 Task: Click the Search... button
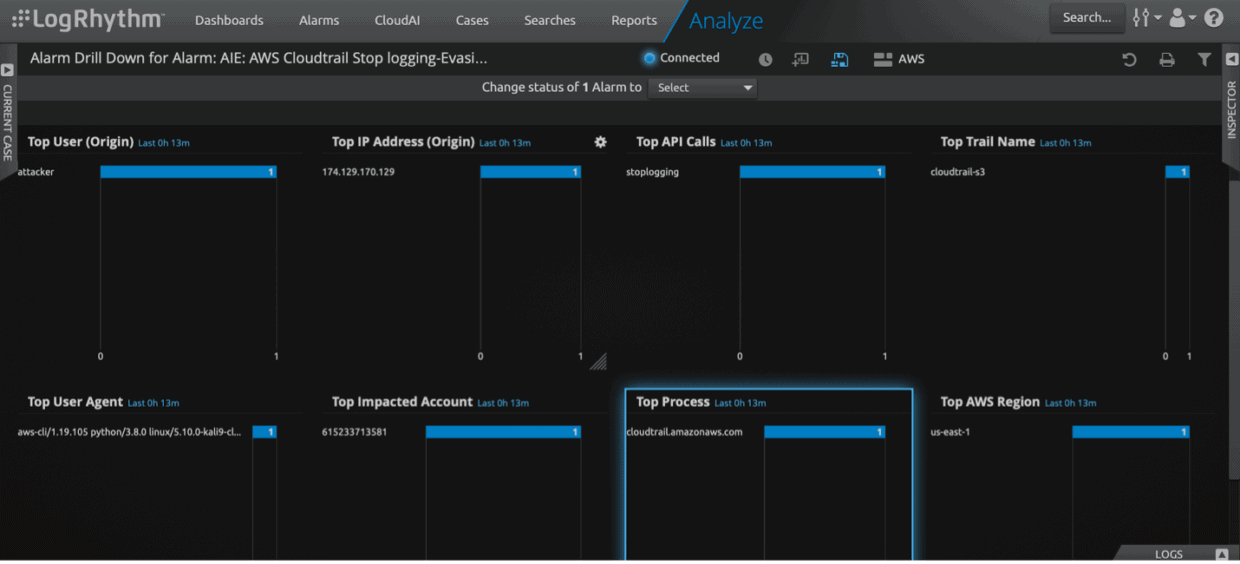click(x=1087, y=17)
